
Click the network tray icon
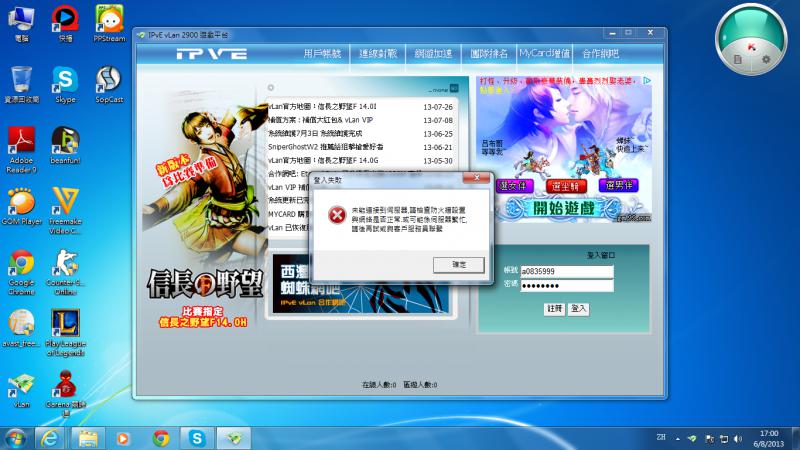tap(724, 439)
